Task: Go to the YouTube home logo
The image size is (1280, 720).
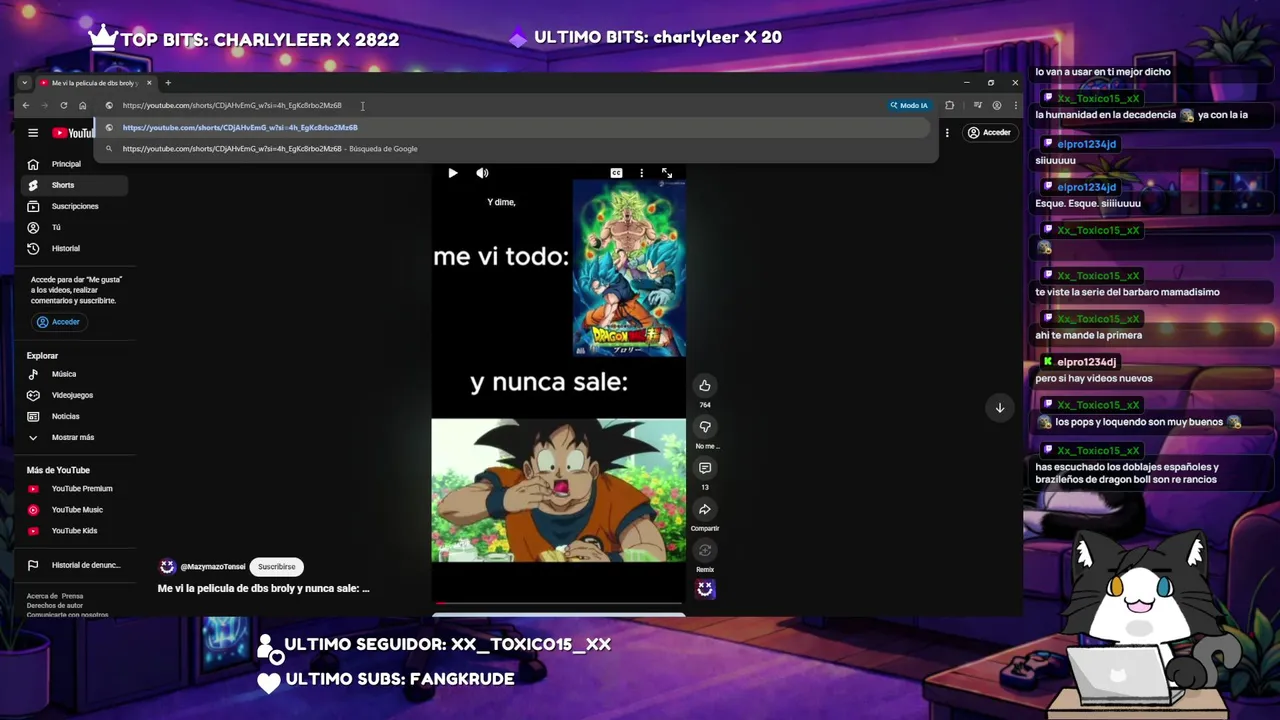Action: pyautogui.click(x=73, y=133)
